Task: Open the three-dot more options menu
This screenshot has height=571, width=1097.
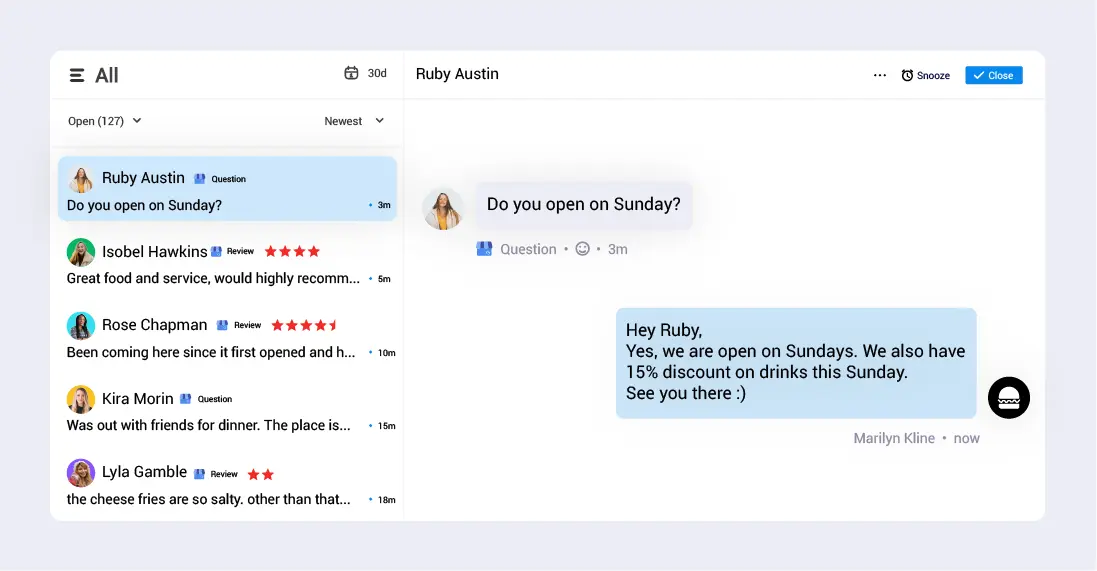Action: [x=880, y=75]
